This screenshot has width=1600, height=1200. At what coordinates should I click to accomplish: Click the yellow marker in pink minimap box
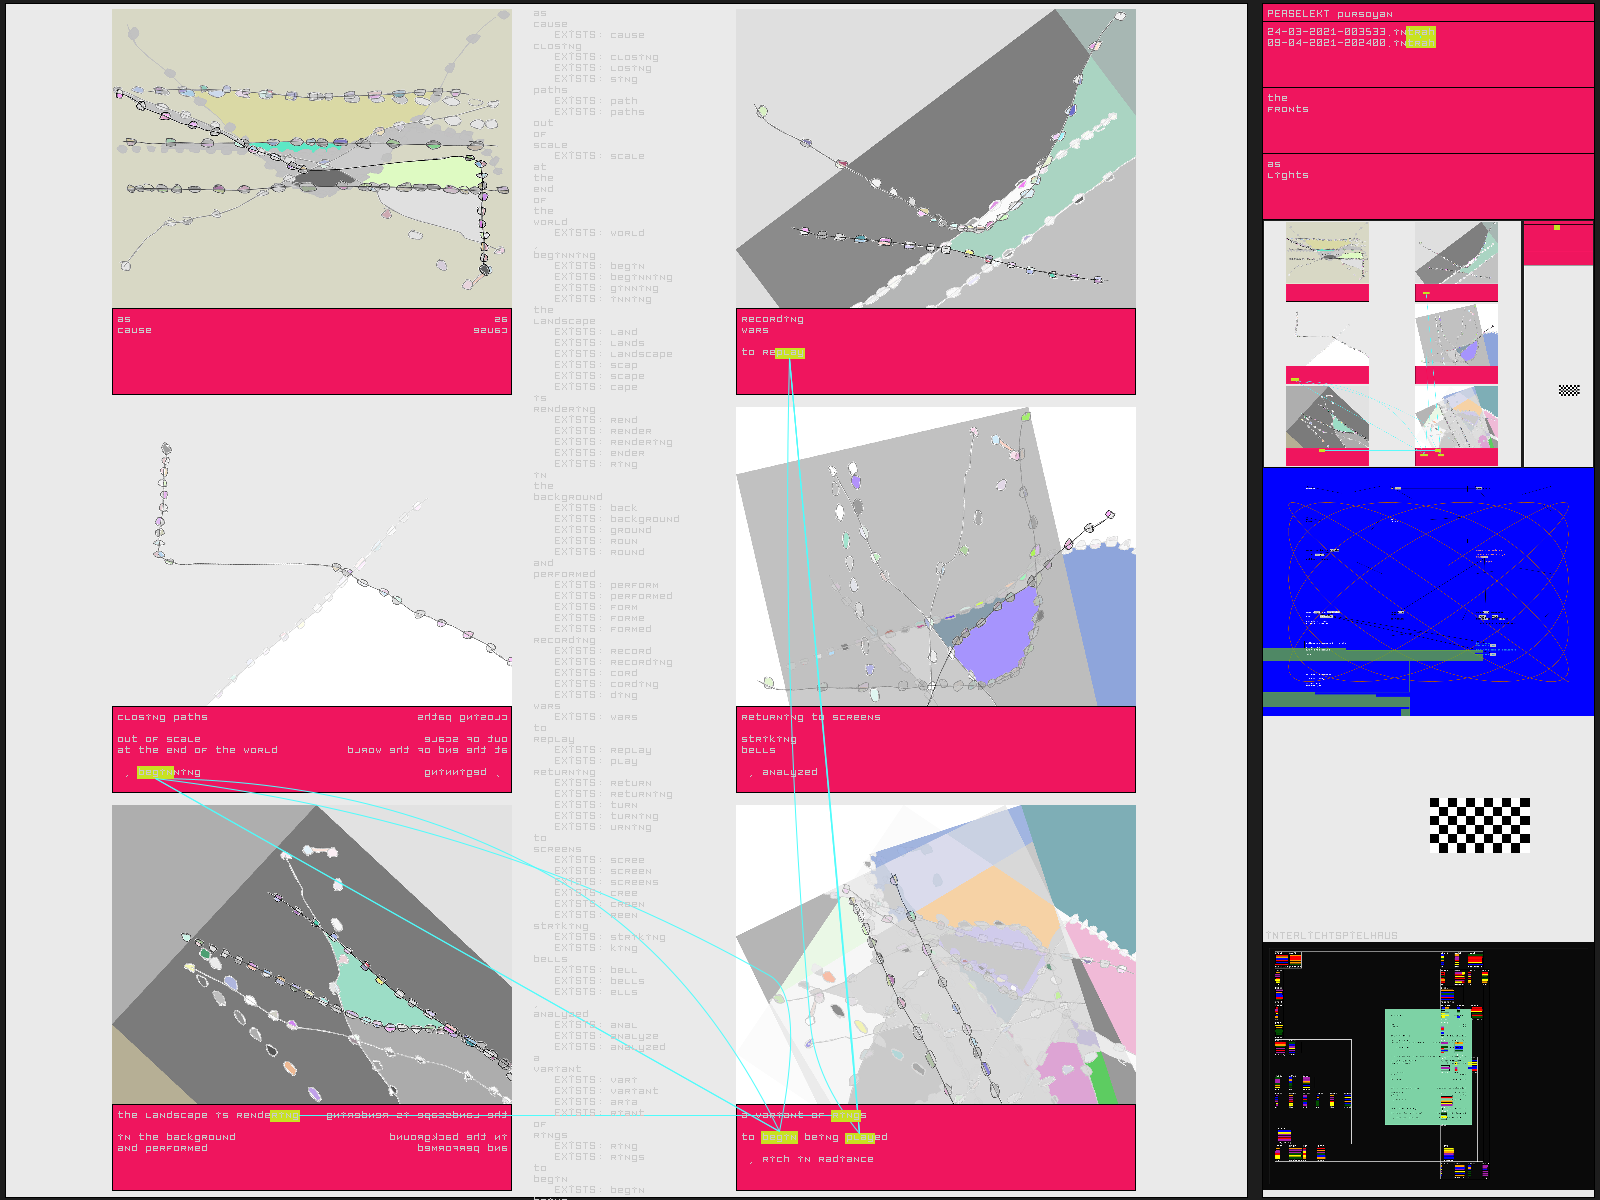point(1557,229)
